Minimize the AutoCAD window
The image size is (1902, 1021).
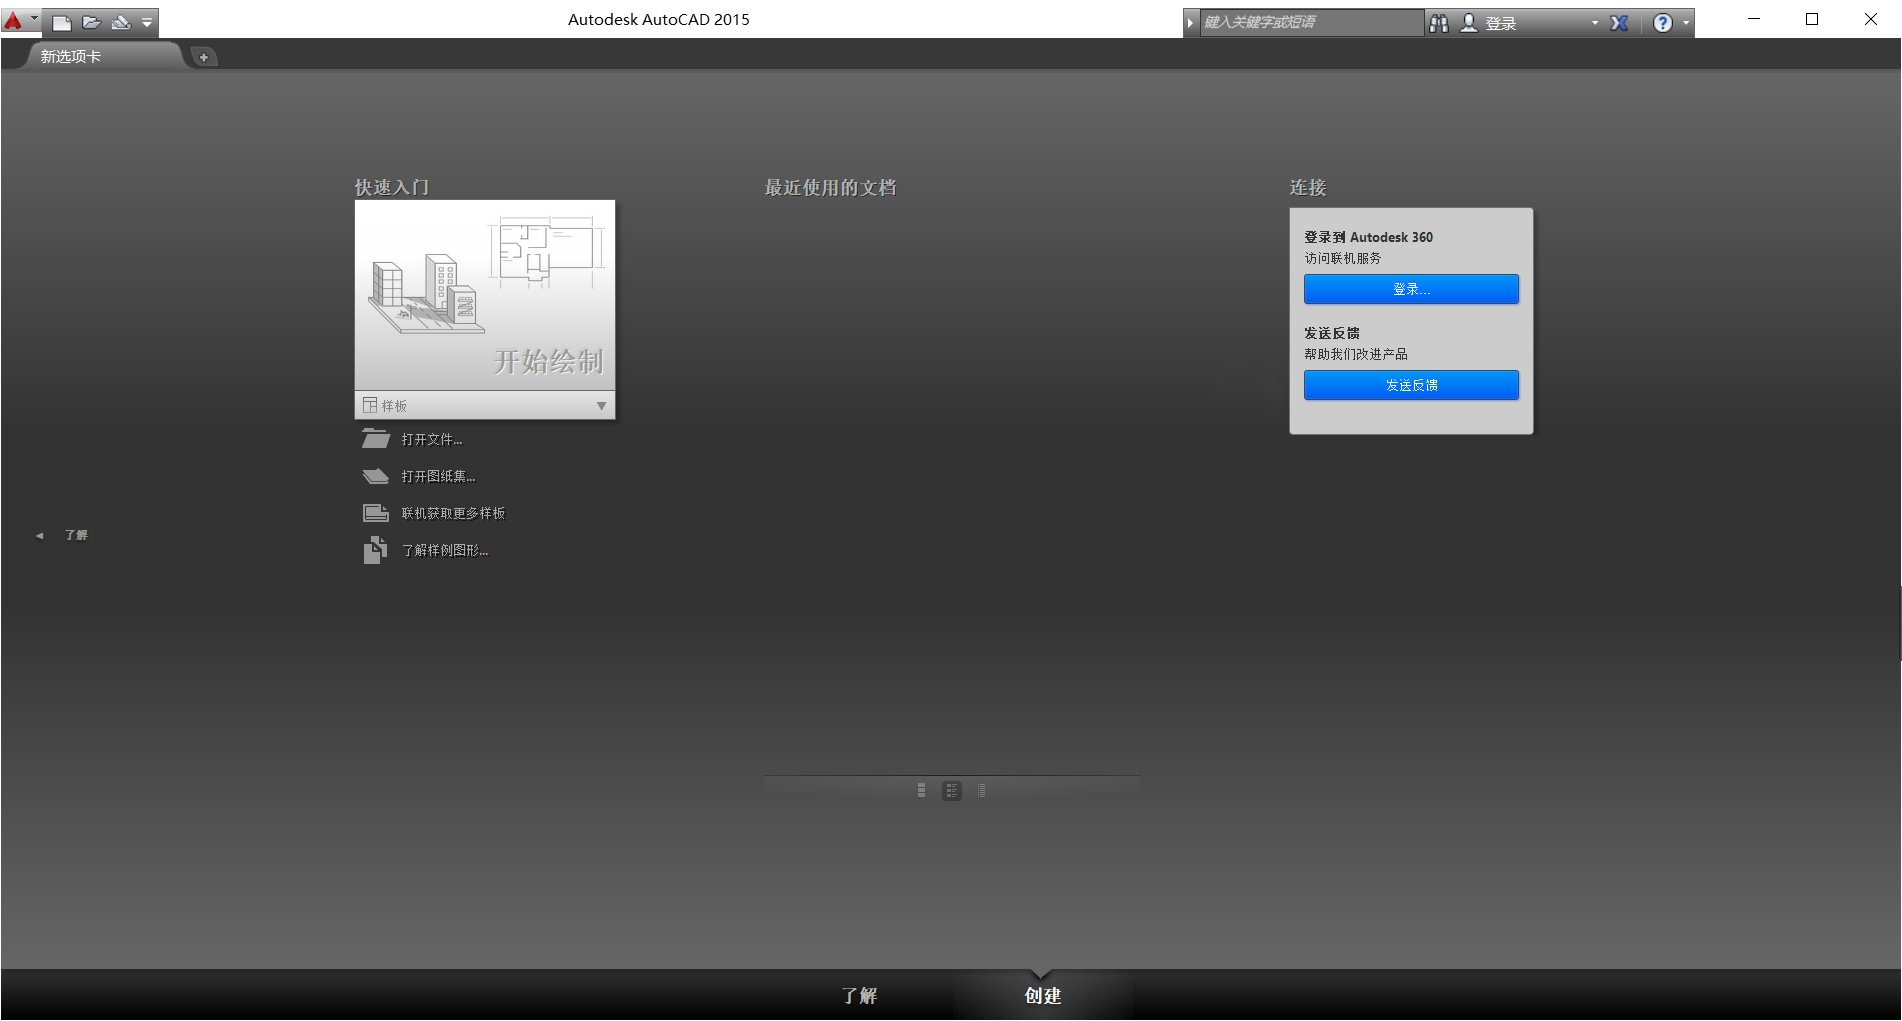[x=1753, y=19]
